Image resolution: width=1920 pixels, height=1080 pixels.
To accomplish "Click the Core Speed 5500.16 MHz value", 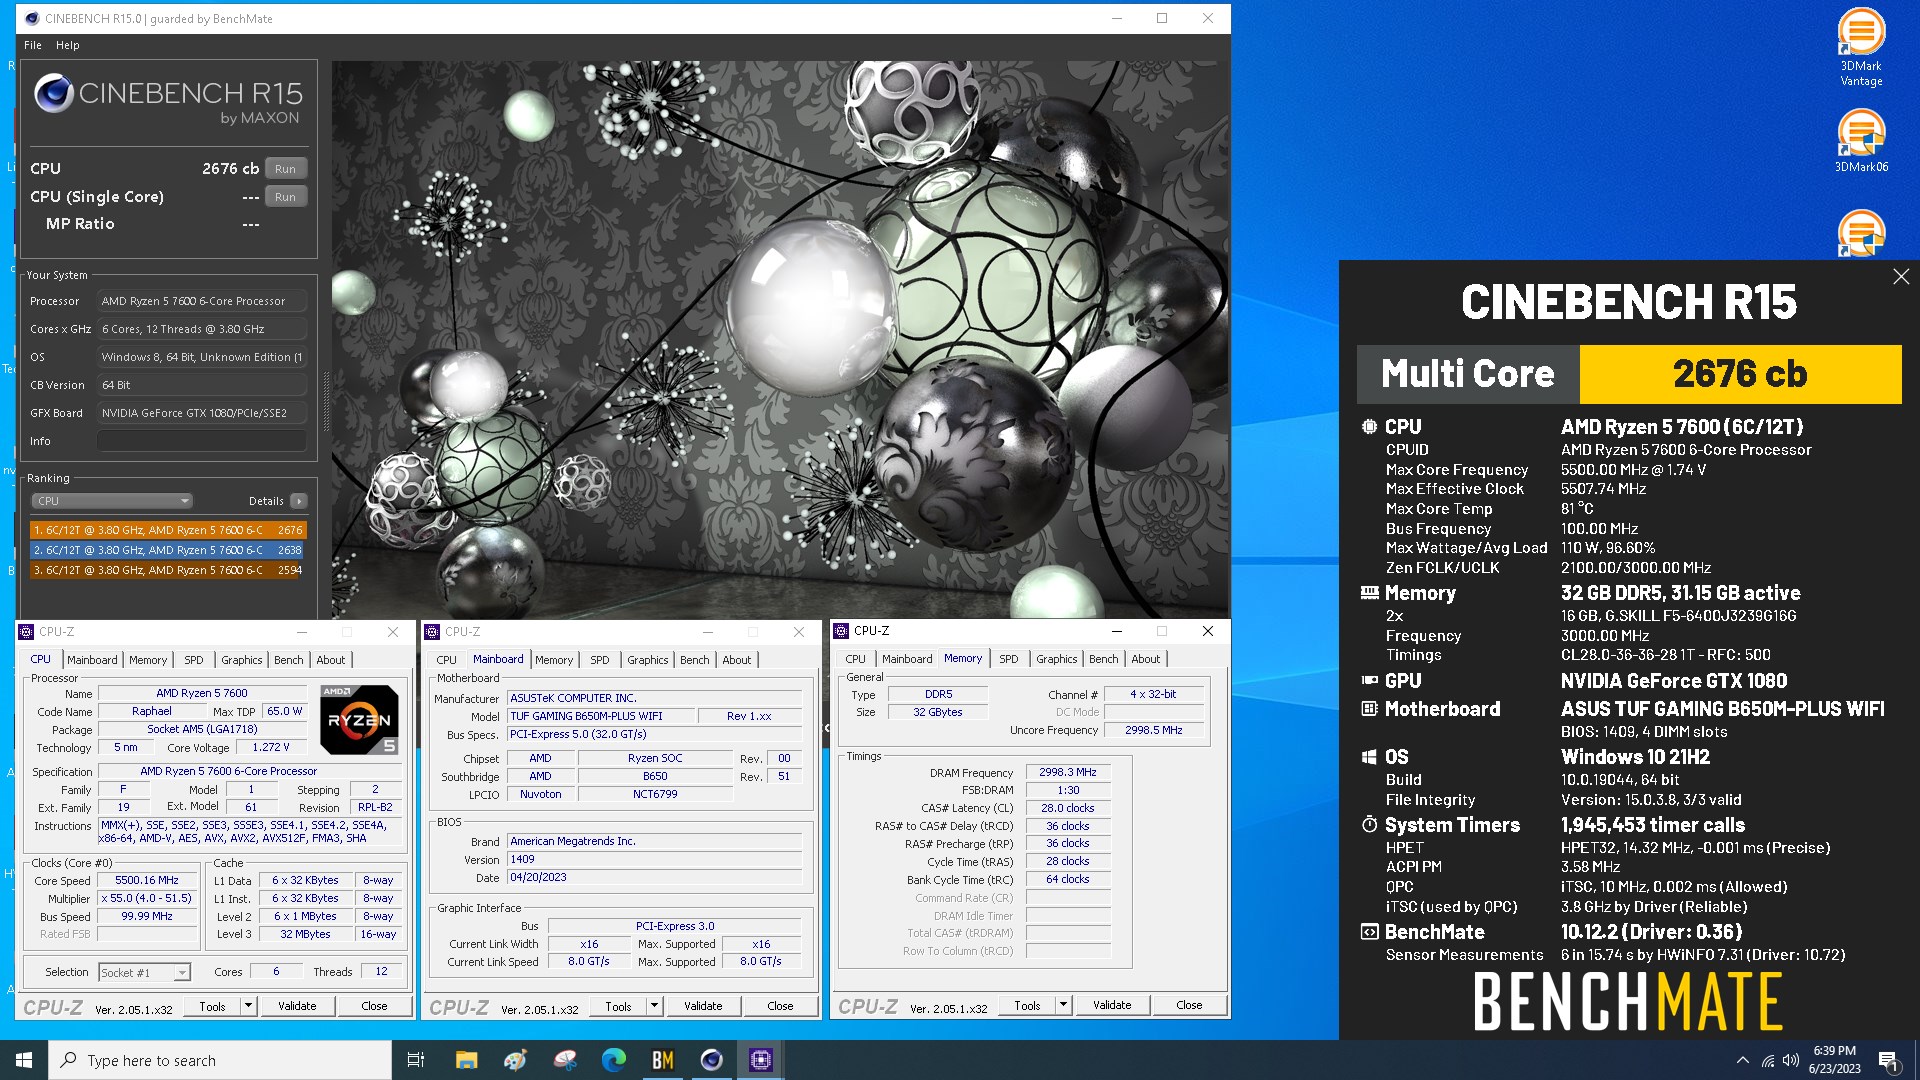I will click(147, 881).
